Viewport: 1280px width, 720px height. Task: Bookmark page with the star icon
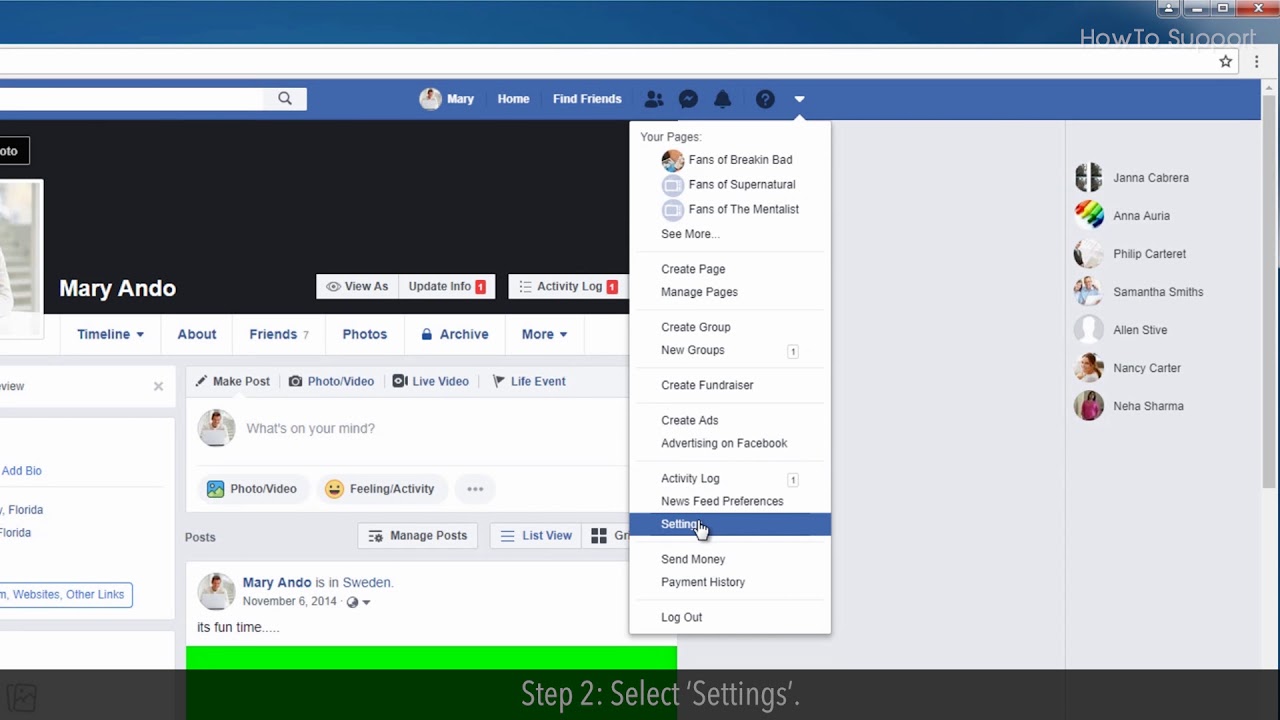click(1226, 61)
